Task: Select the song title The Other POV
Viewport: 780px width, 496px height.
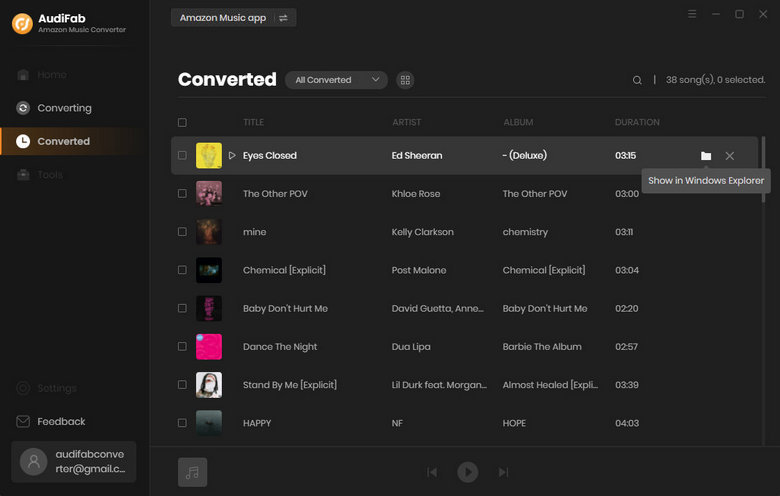Action: (x=275, y=194)
